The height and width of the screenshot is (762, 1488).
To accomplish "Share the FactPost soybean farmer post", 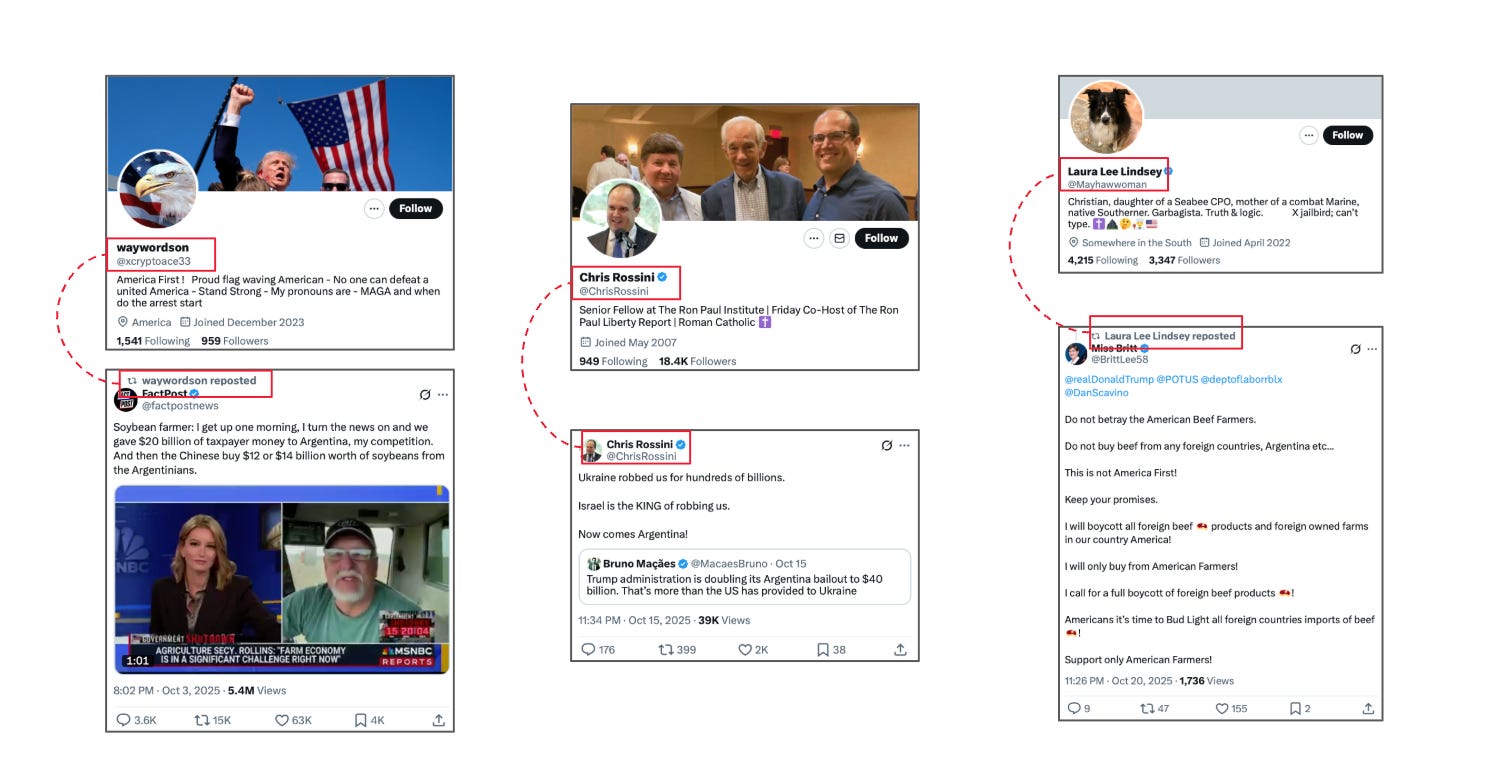I will pyautogui.click(x=438, y=720).
